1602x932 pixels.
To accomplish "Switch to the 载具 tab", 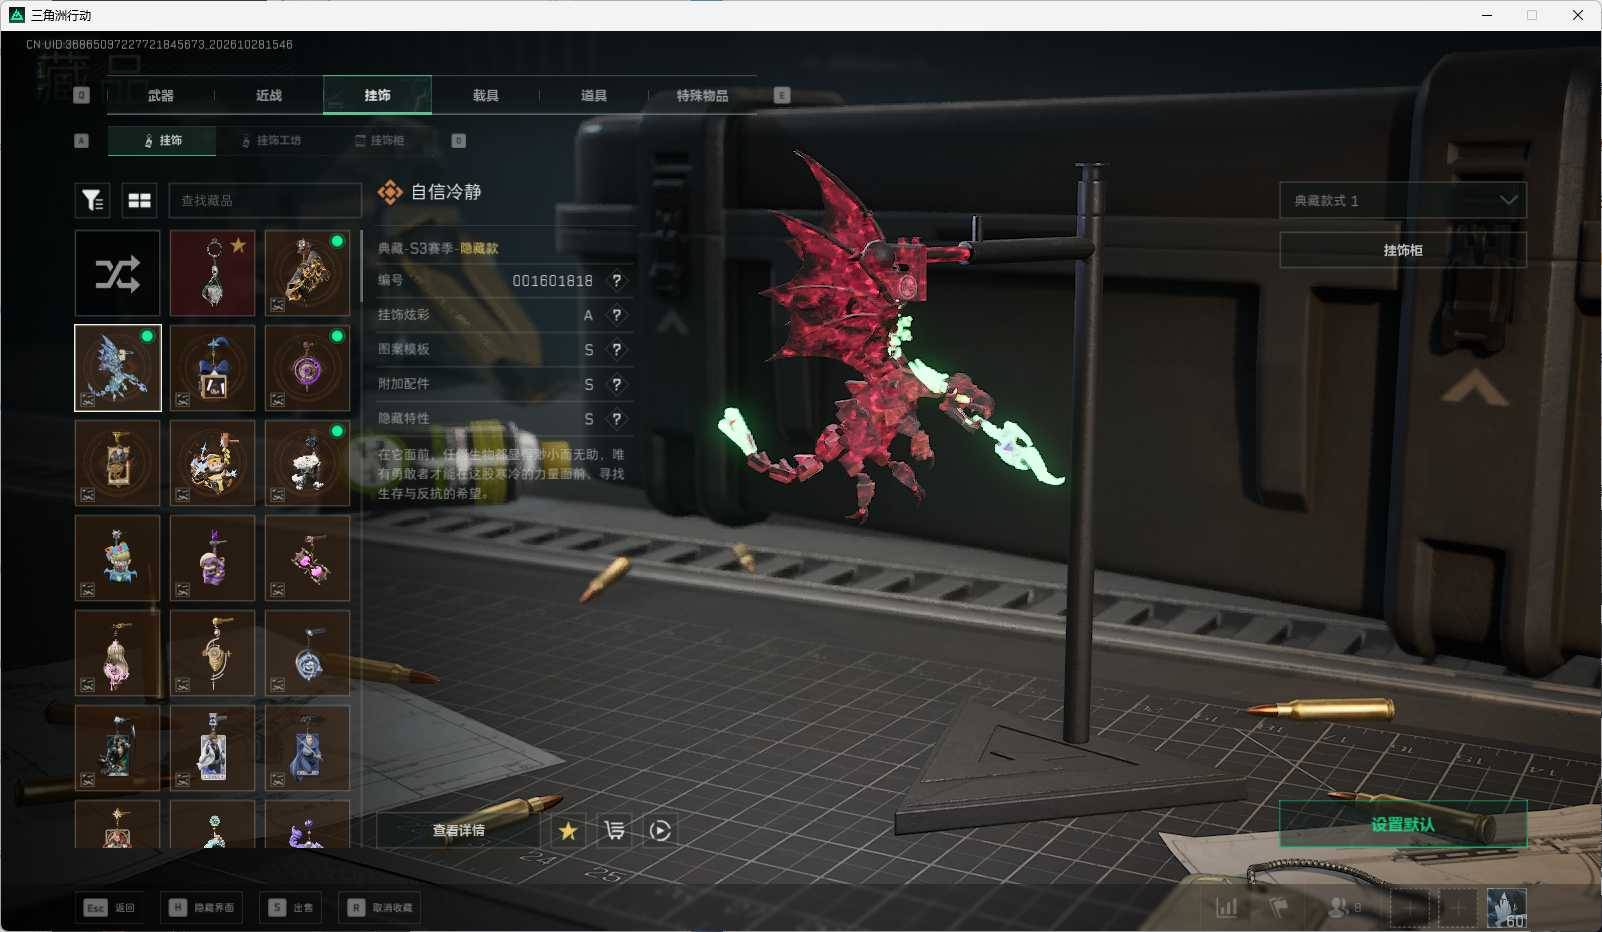I will coord(486,95).
